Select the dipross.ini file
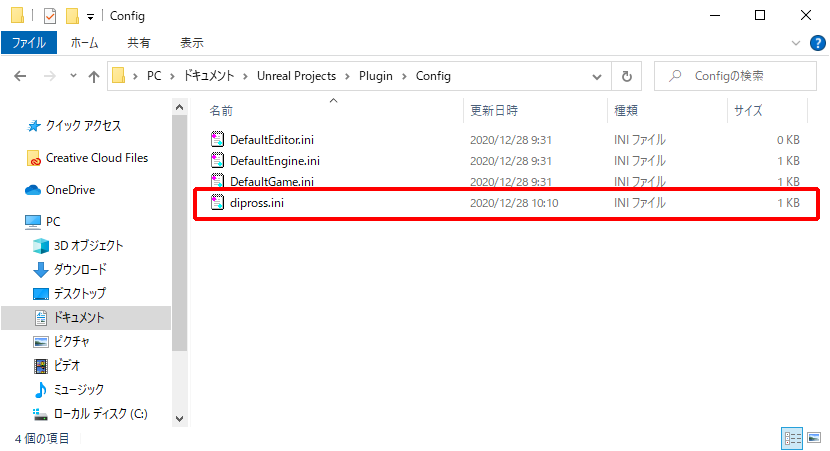830x451 pixels. (x=257, y=203)
